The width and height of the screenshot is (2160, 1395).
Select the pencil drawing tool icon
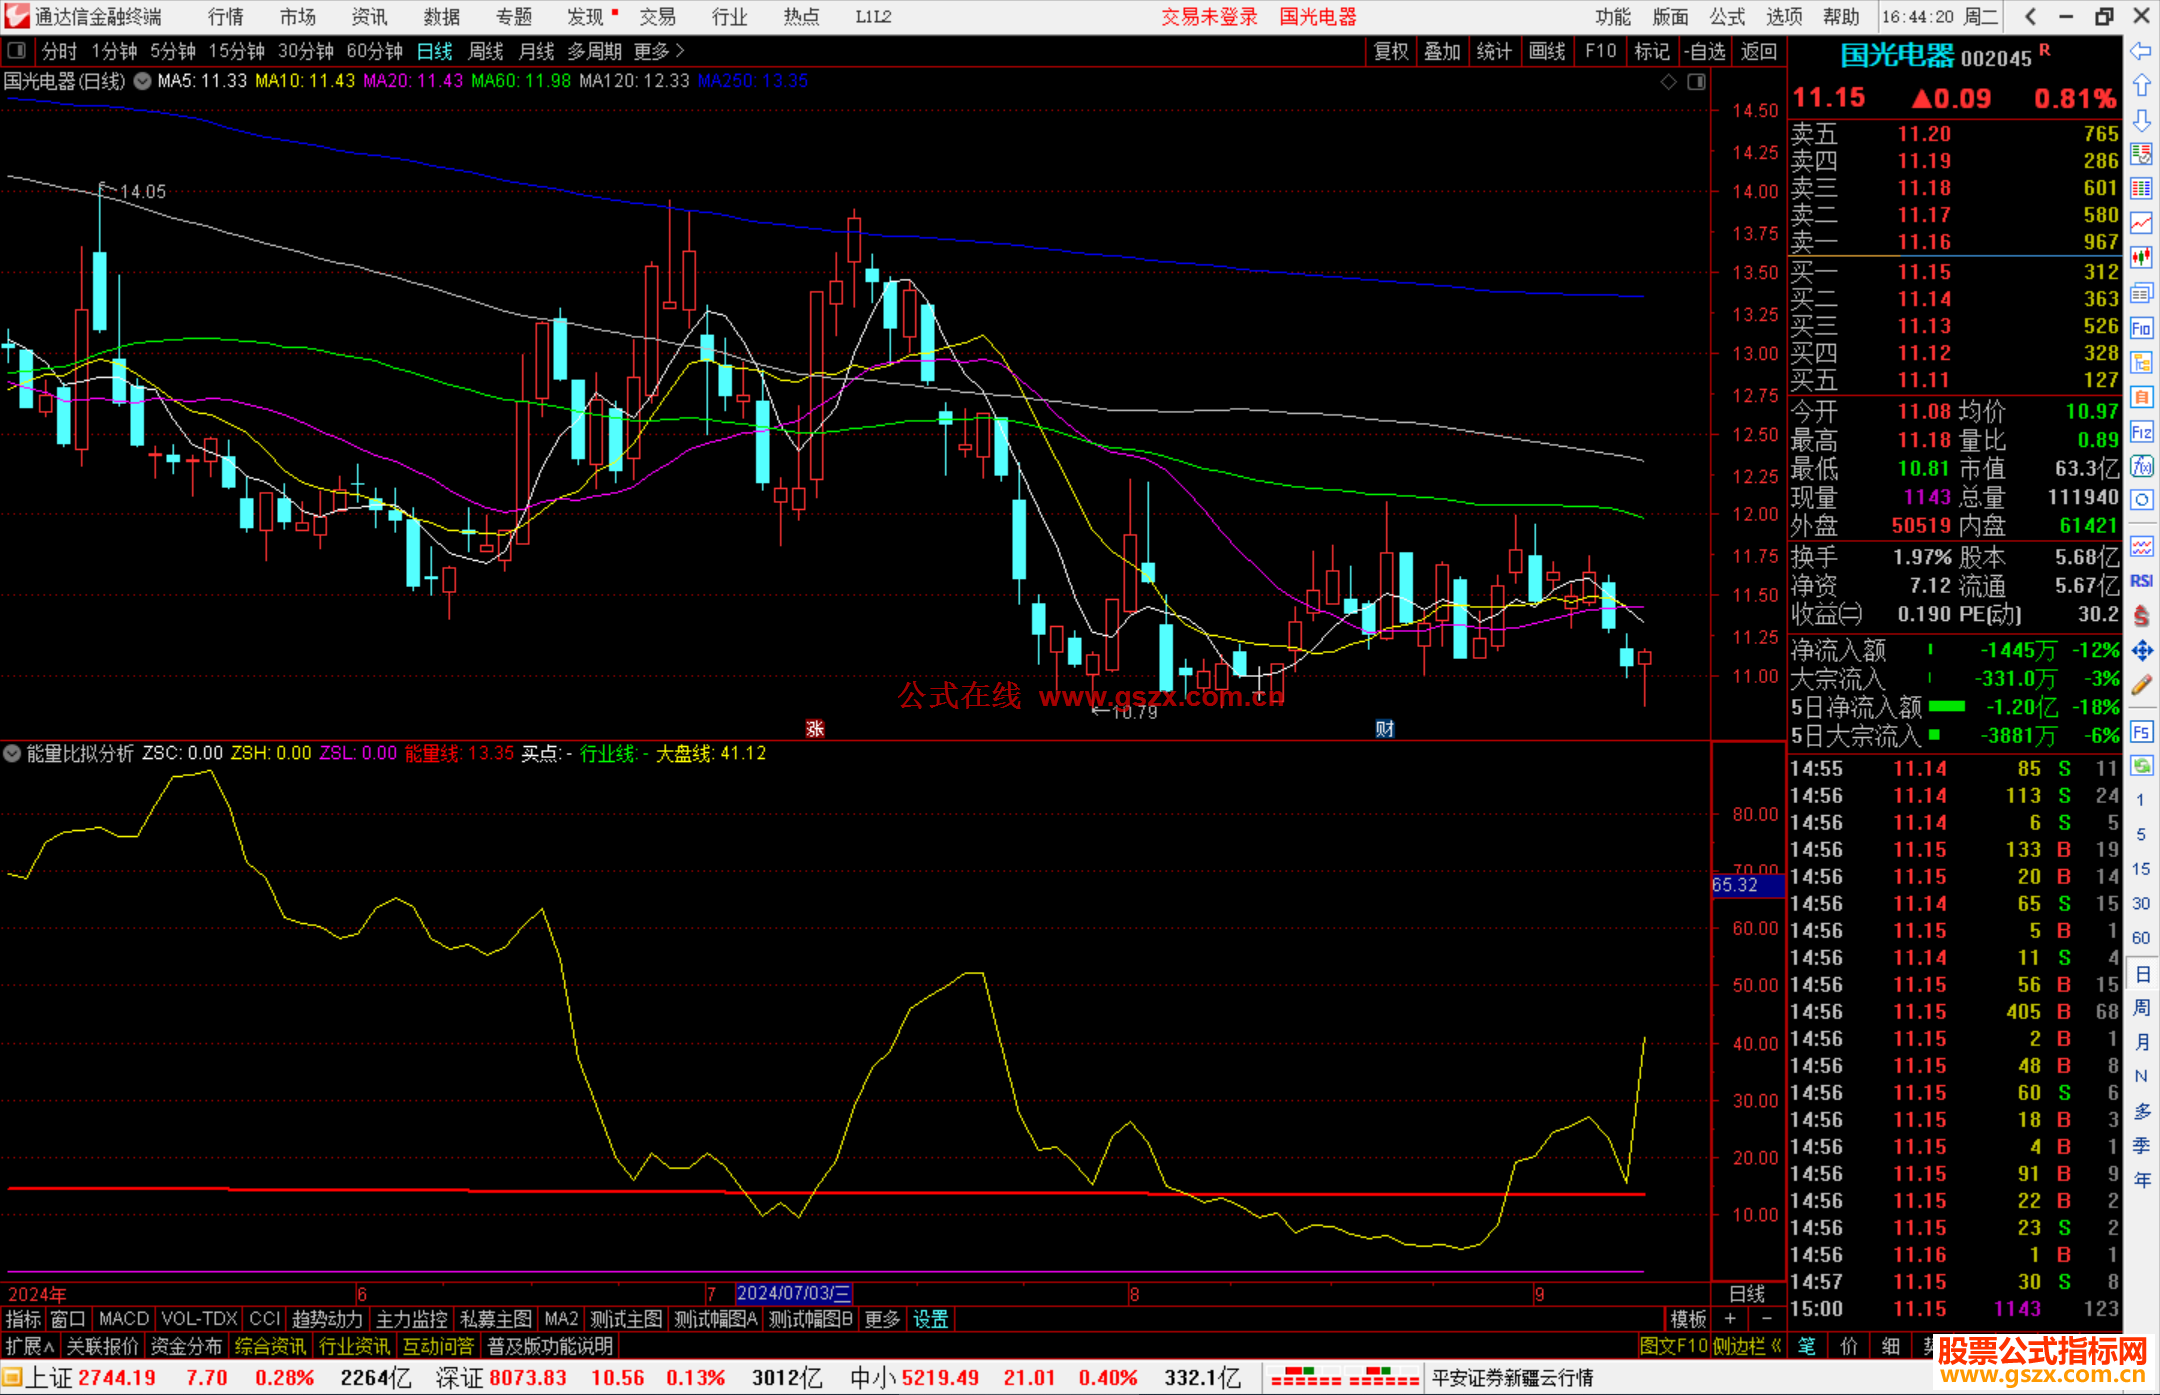pyautogui.click(x=2141, y=685)
